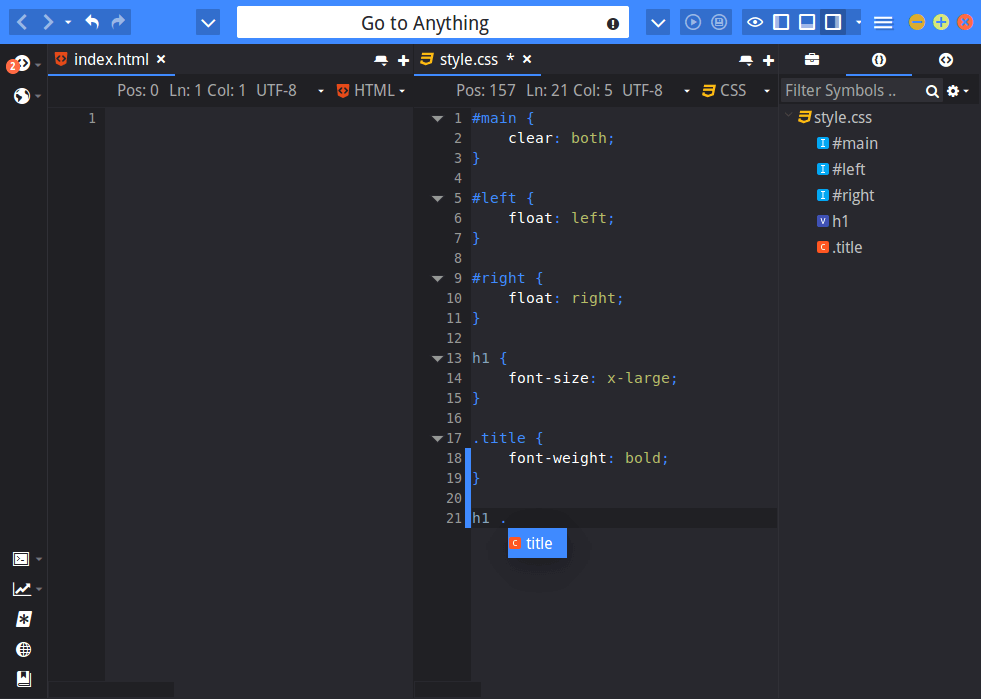This screenshot has height=699, width=981.
Task: Select #left symbol in tree
Action: 848,169
